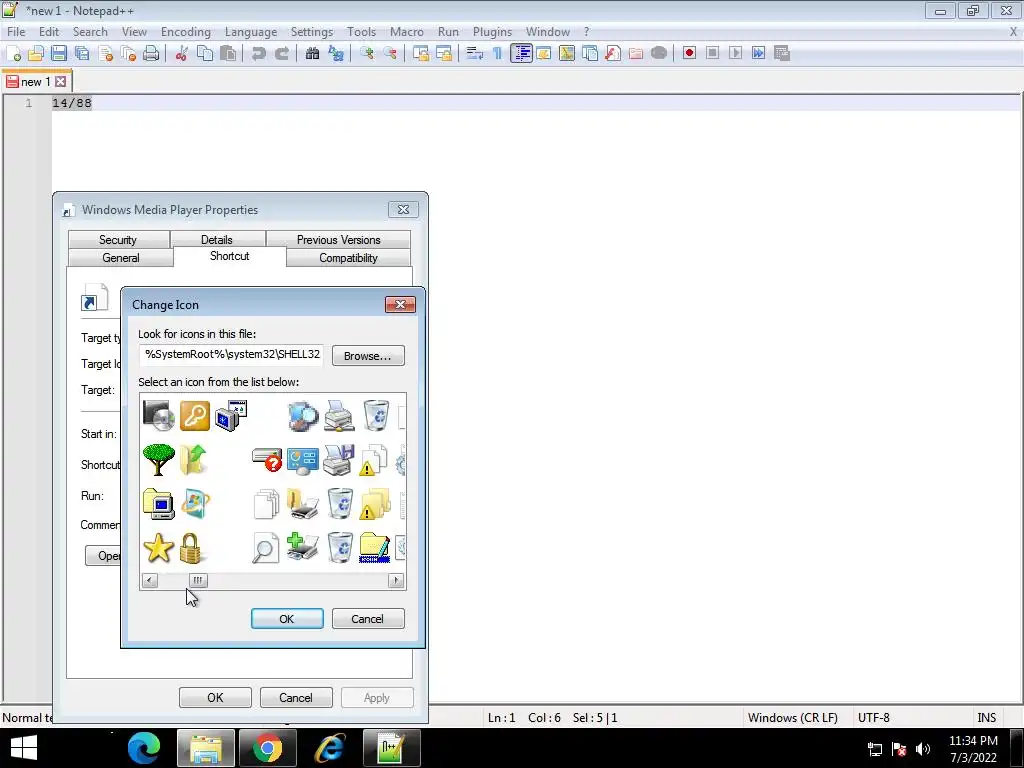Click the icon list scrollbar thumb
Image resolution: width=1024 pixels, height=768 pixels.
click(x=198, y=580)
